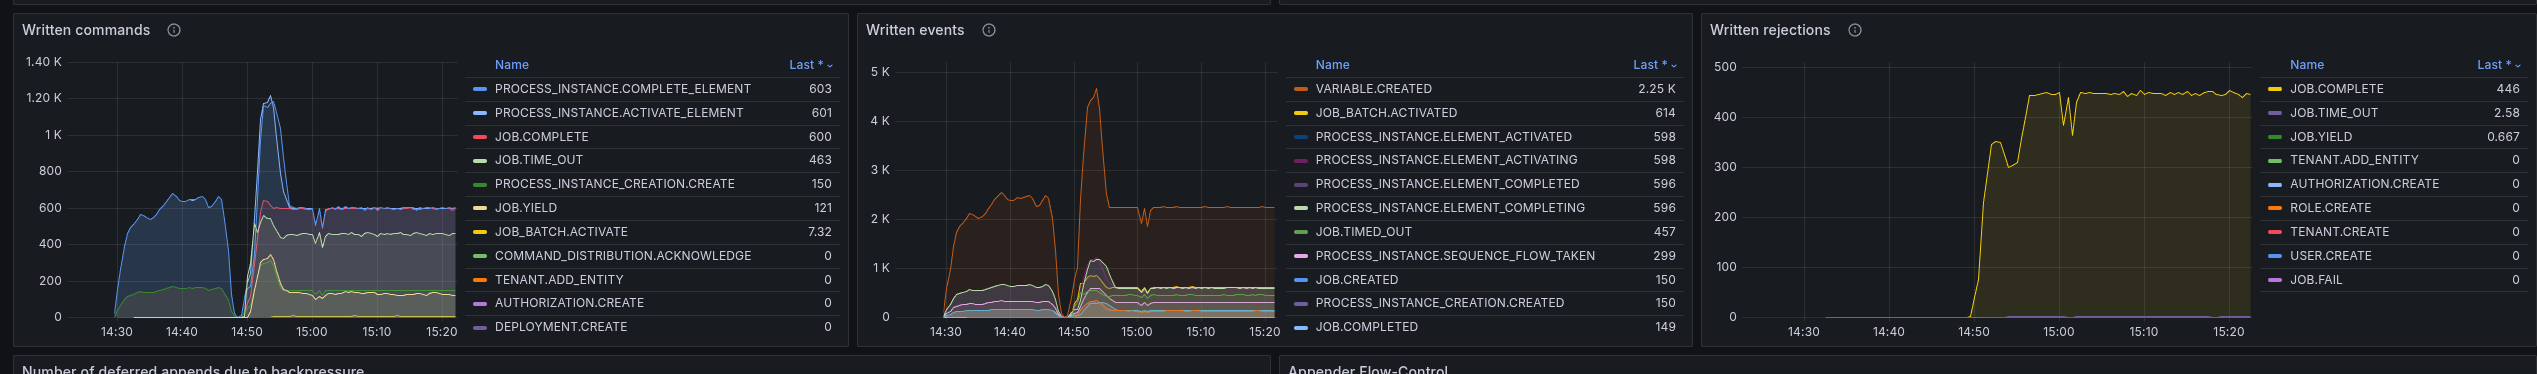Toggle PROCESS_INSTANCE_CREATION.CREATE series

615,184
